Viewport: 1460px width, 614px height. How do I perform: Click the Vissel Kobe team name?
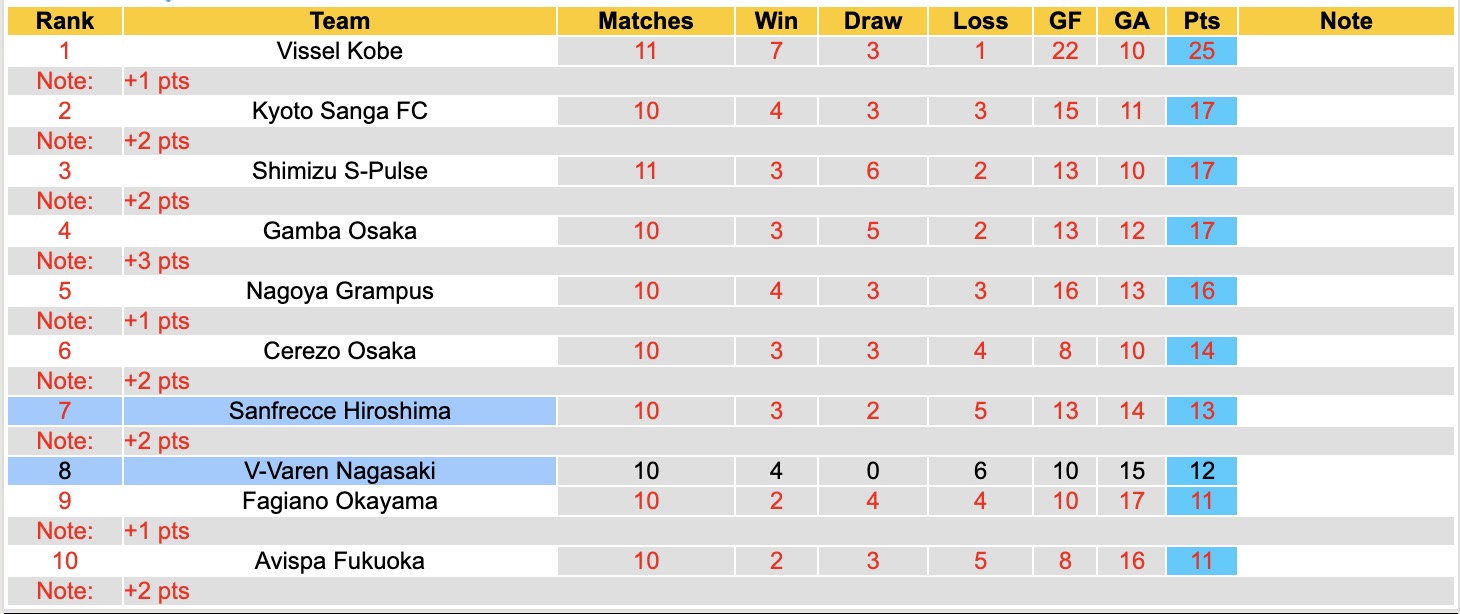[x=339, y=51]
